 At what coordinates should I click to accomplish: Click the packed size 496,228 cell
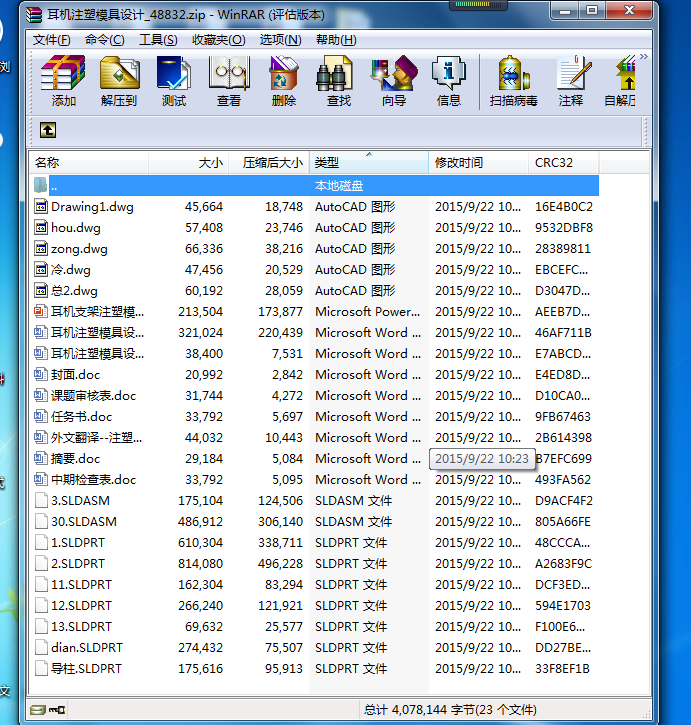pyautogui.click(x=280, y=564)
